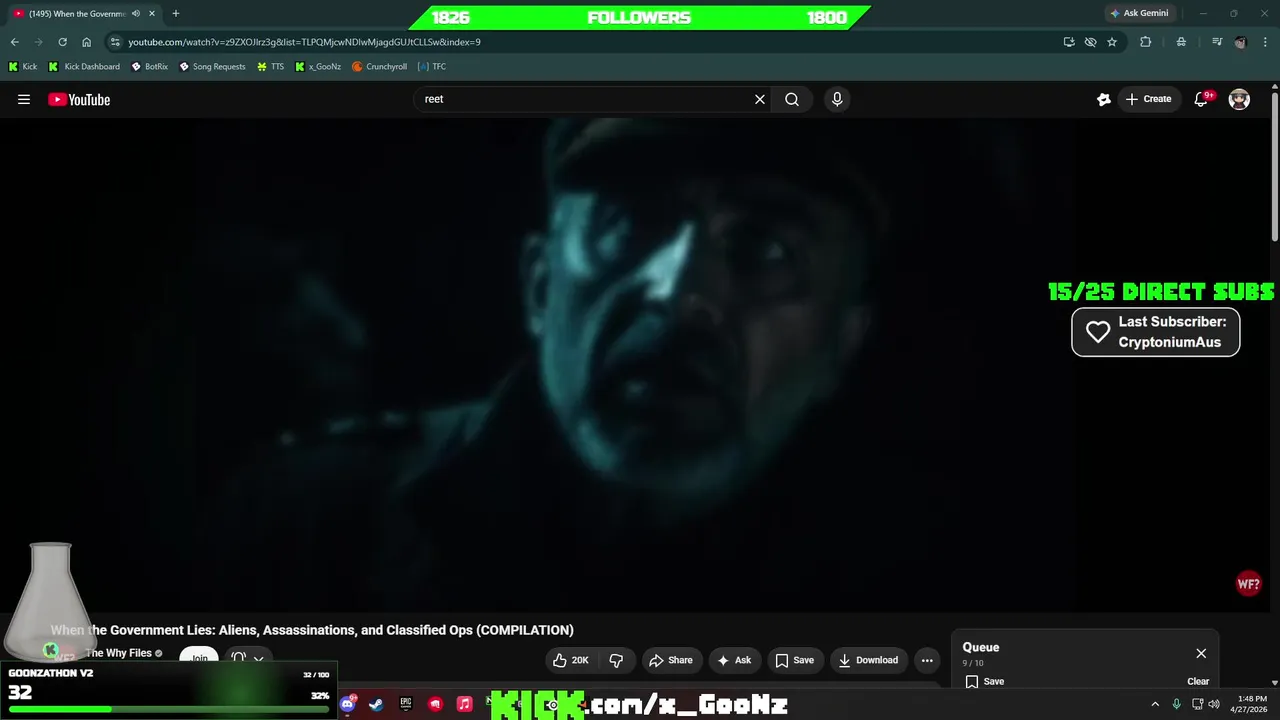Bookmark this page with the star icon

tap(1112, 42)
